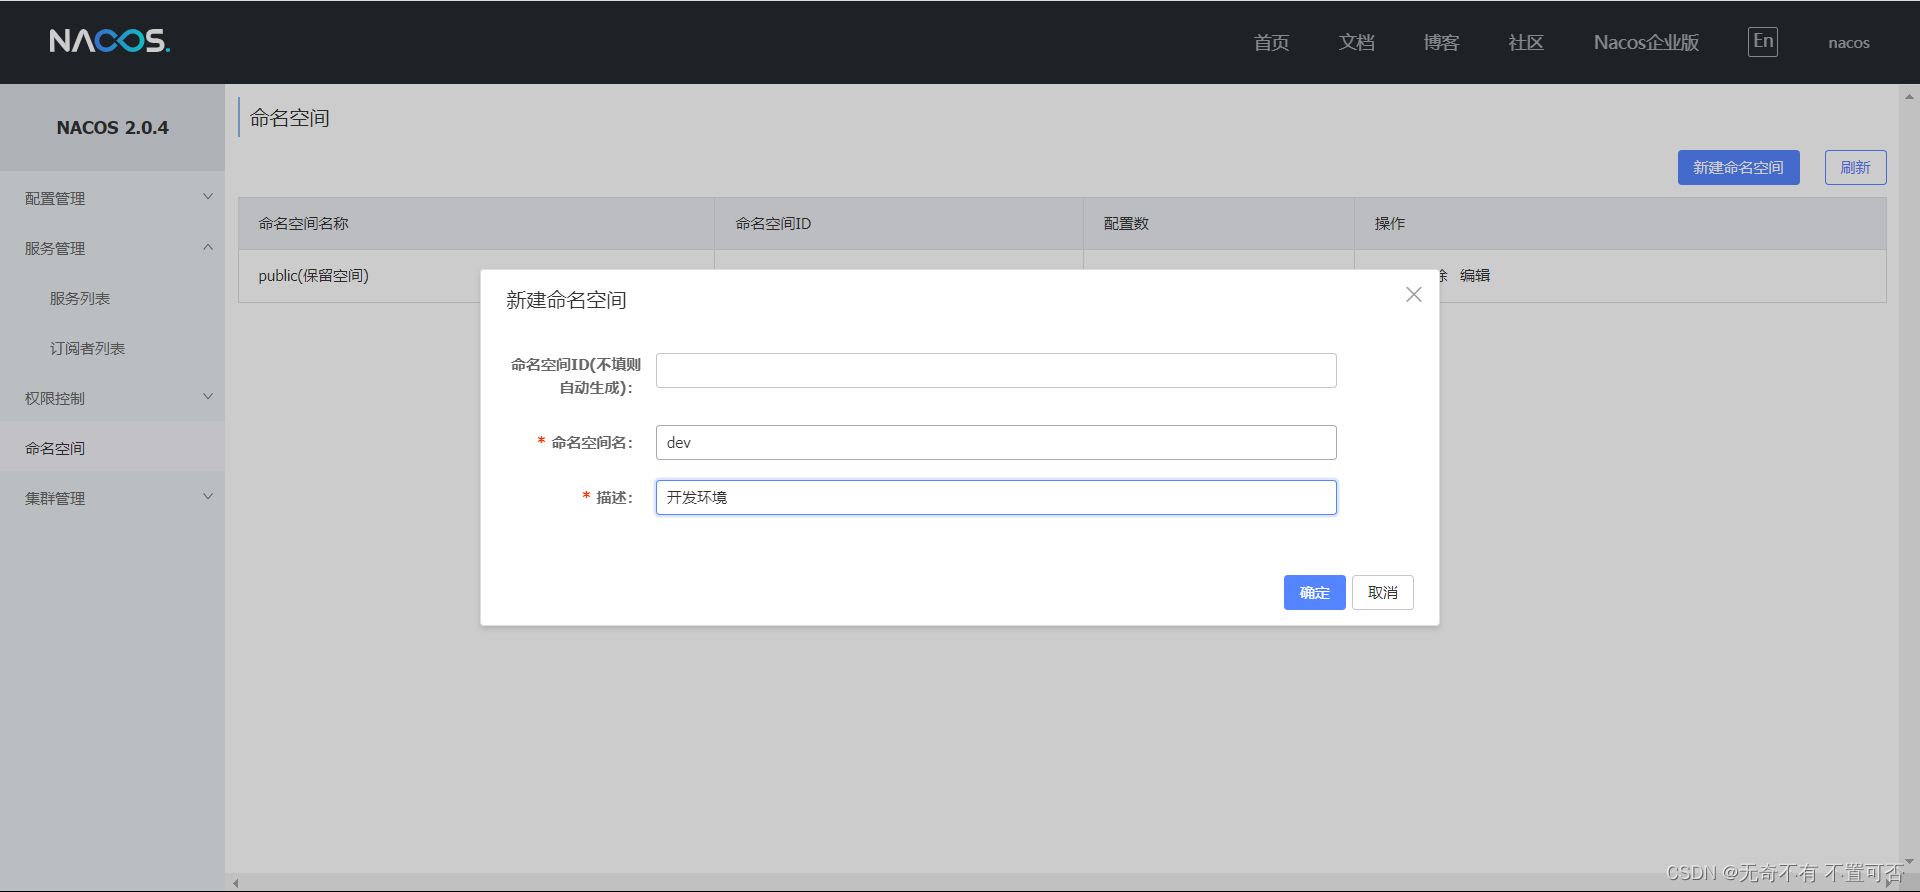Open 博客 in top navigation

1441,42
